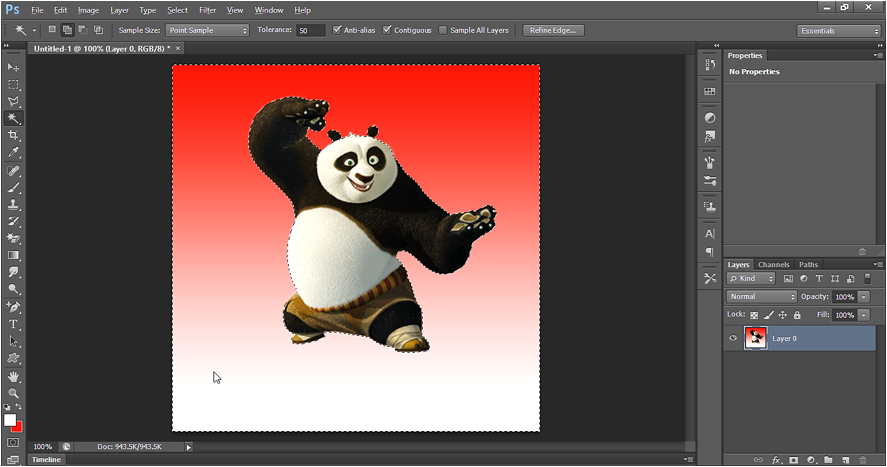
Task: Select the Polygonal Lasso tool
Action: [13, 102]
